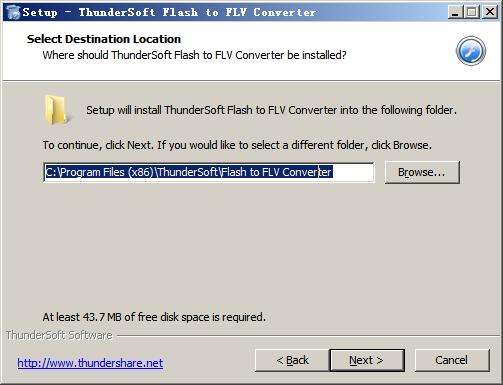The width and height of the screenshot is (503, 385).
Task: Go back with the < Back button
Action: [x=292, y=360]
